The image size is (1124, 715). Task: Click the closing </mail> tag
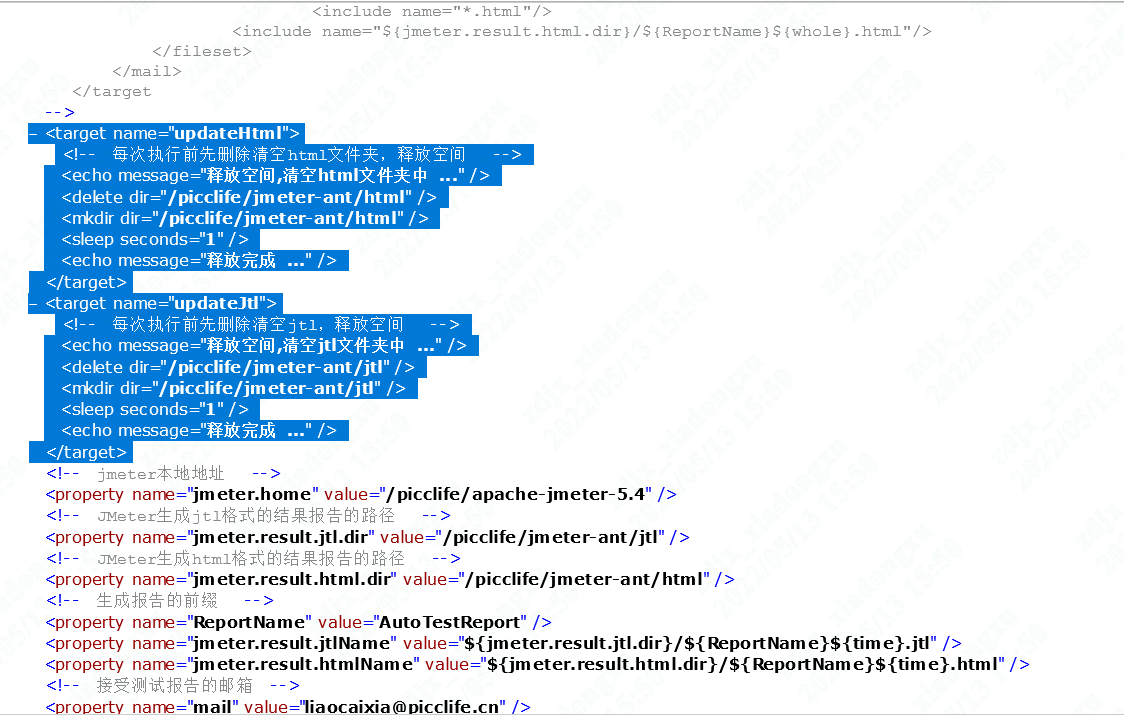[x=147, y=72]
